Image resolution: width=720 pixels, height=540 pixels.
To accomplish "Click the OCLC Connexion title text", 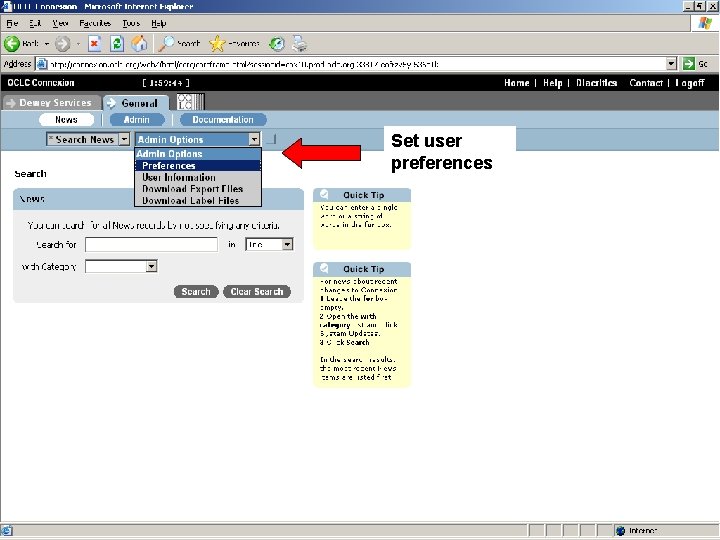I will coord(41,83).
